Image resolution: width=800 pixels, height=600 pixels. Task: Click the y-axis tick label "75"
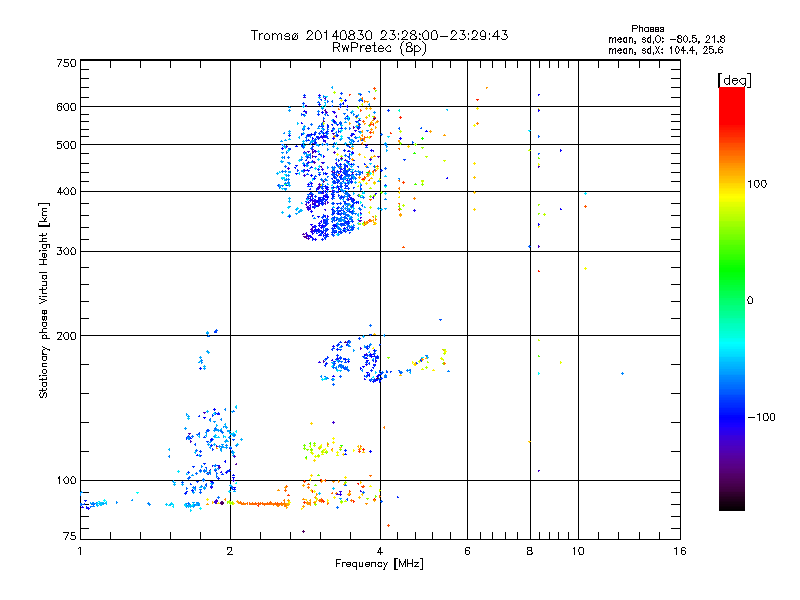click(70, 536)
